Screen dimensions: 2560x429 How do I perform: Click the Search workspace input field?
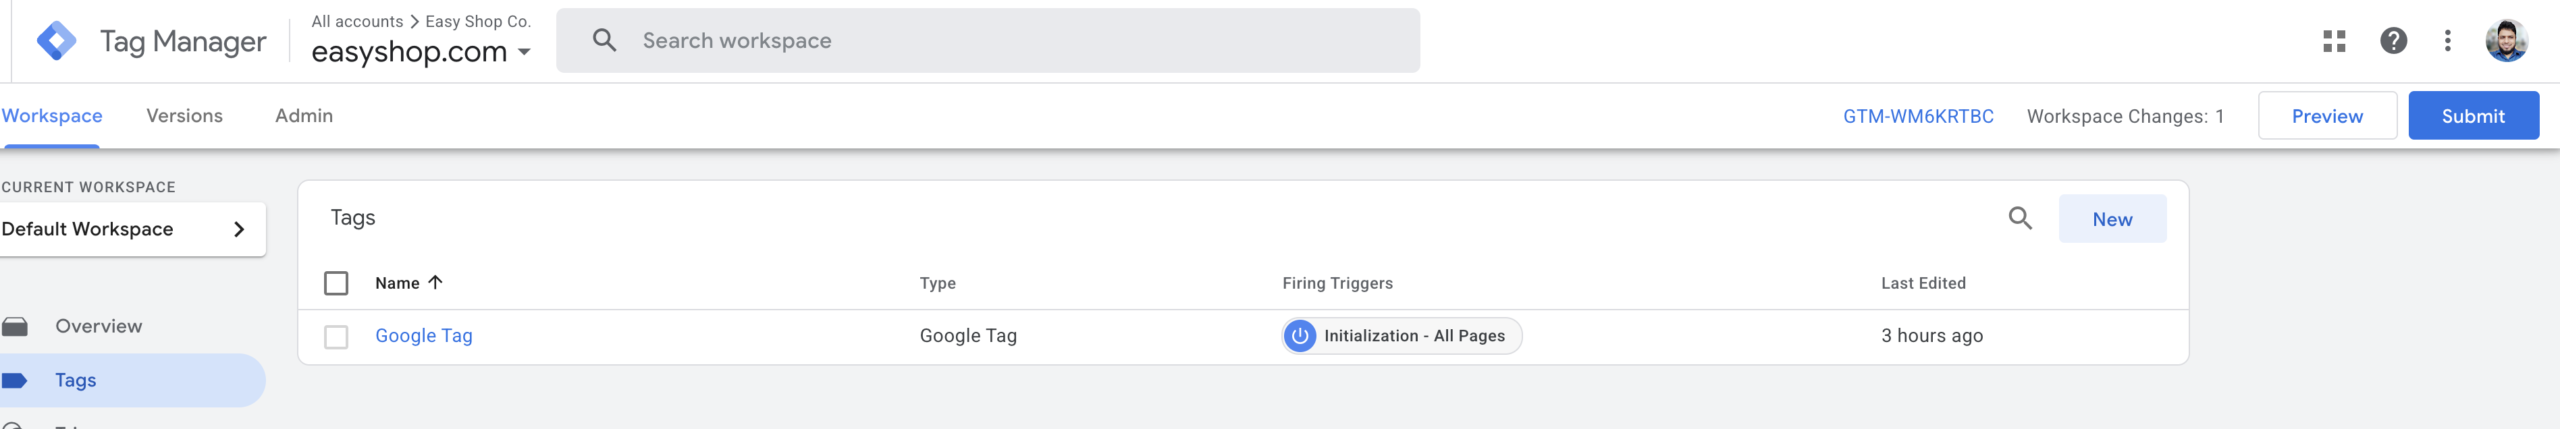pyautogui.click(x=988, y=41)
